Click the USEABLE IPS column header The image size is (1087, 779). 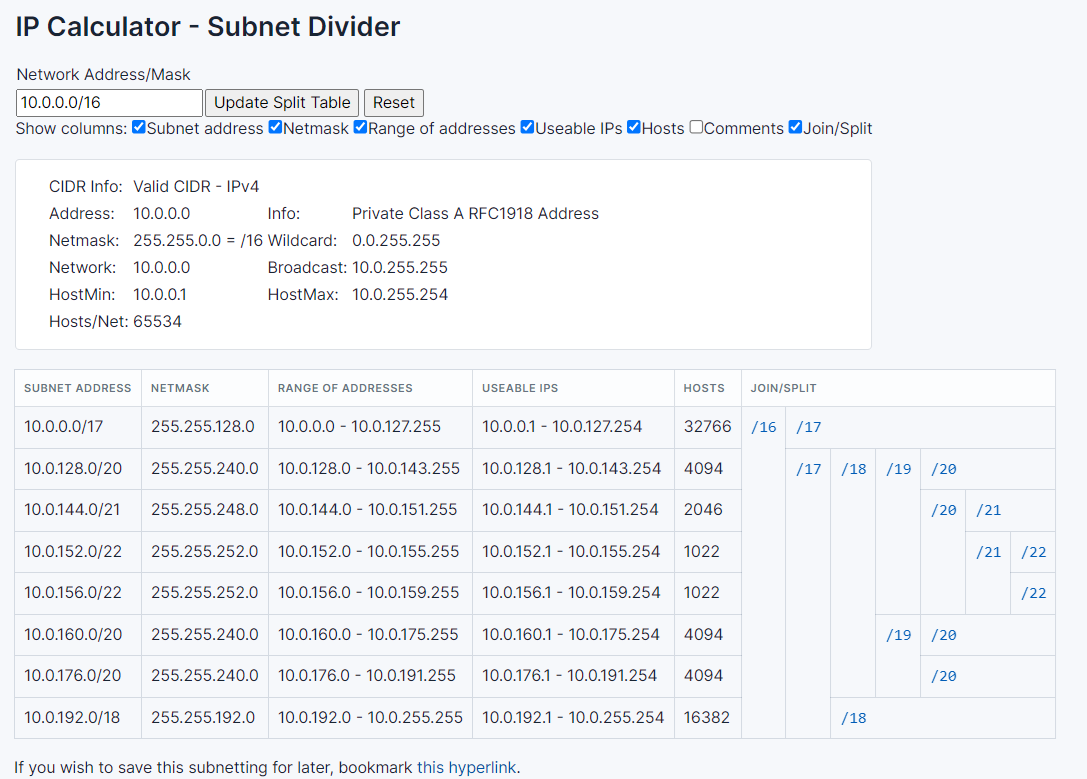pyautogui.click(x=573, y=388)
